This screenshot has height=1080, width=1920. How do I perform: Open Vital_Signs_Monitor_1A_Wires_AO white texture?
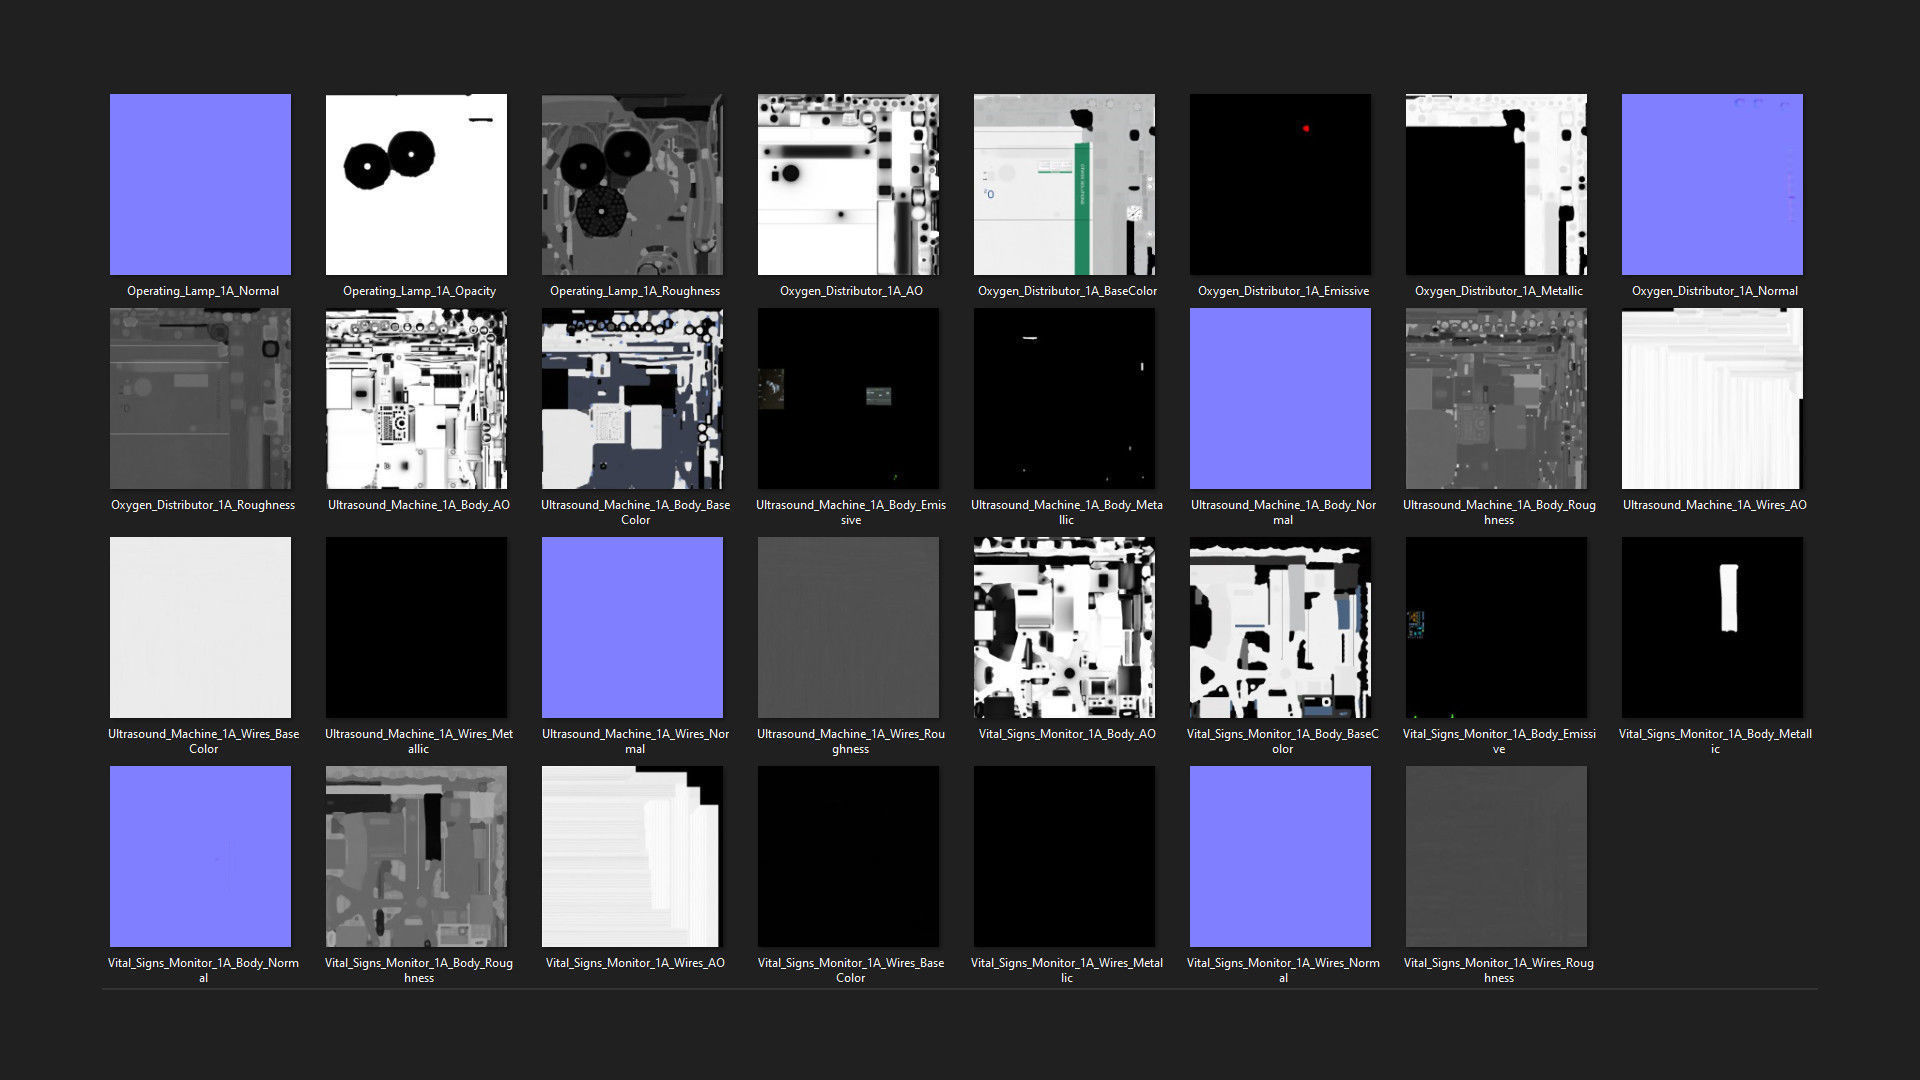[x=632, y=856]
